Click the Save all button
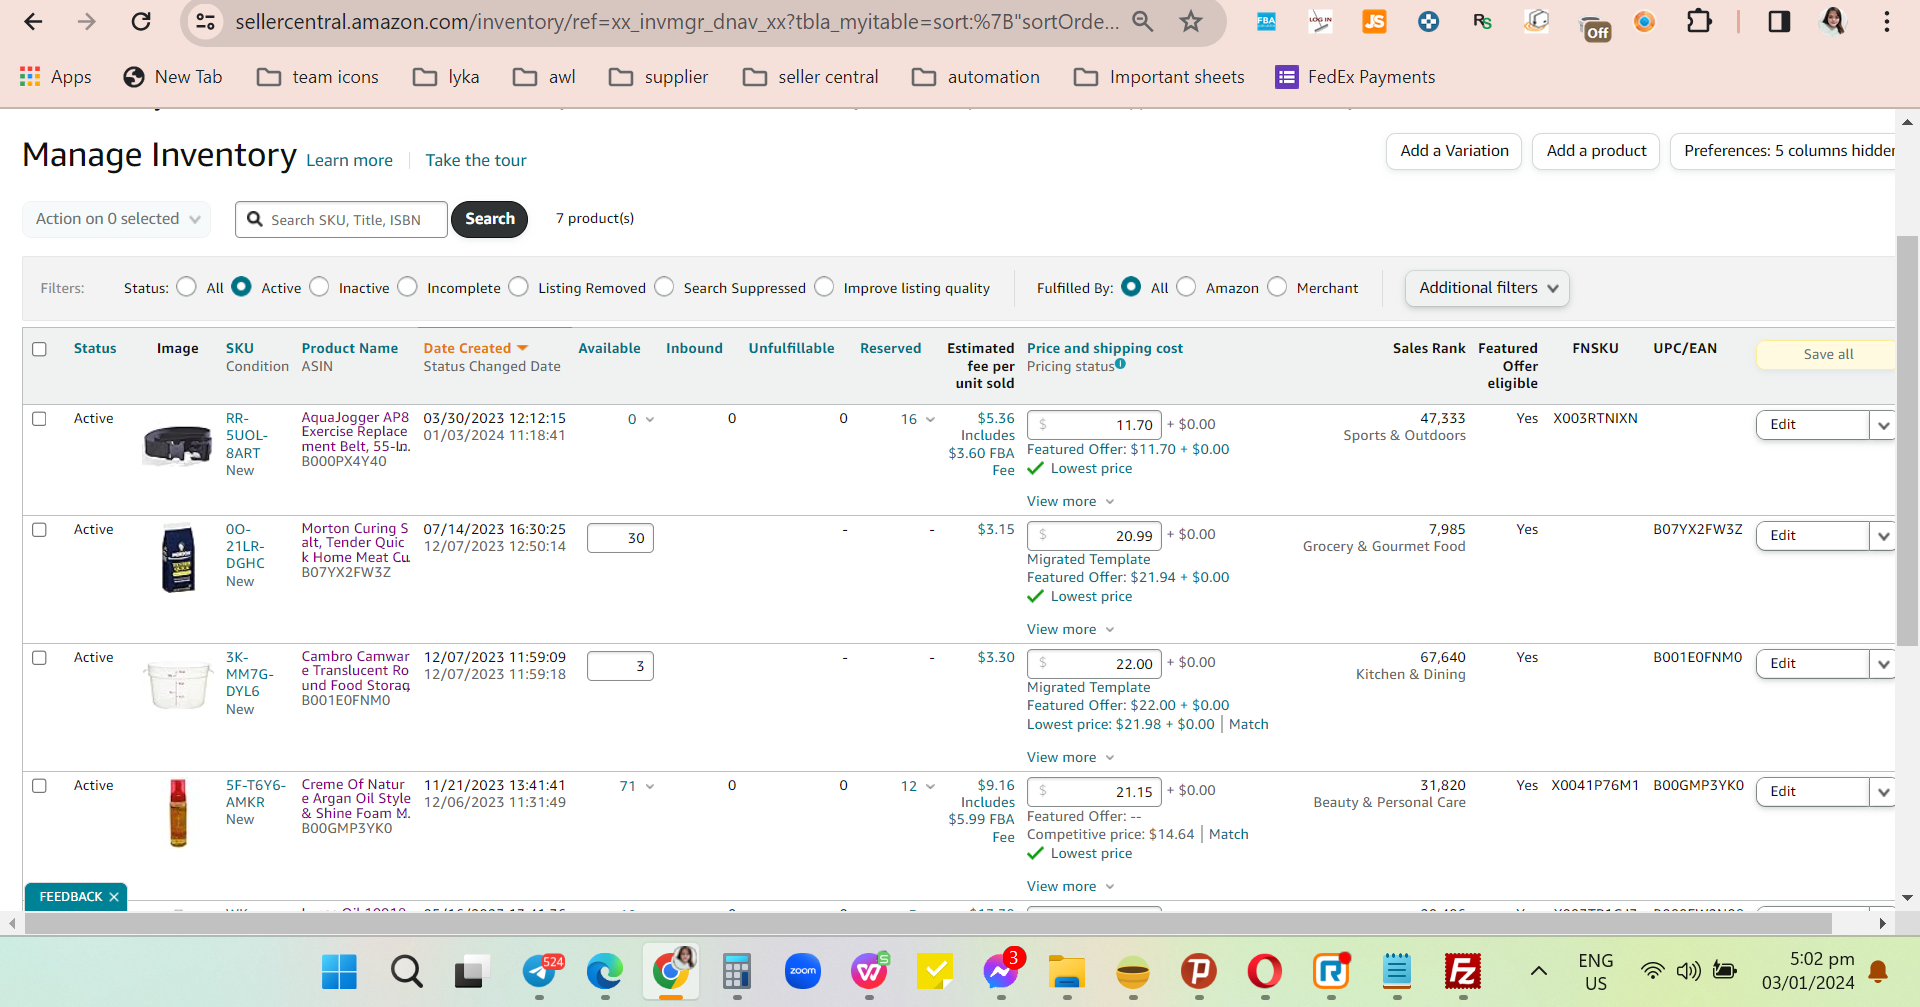This screenshot has height=1007, width=1920. coord(1827,354)
